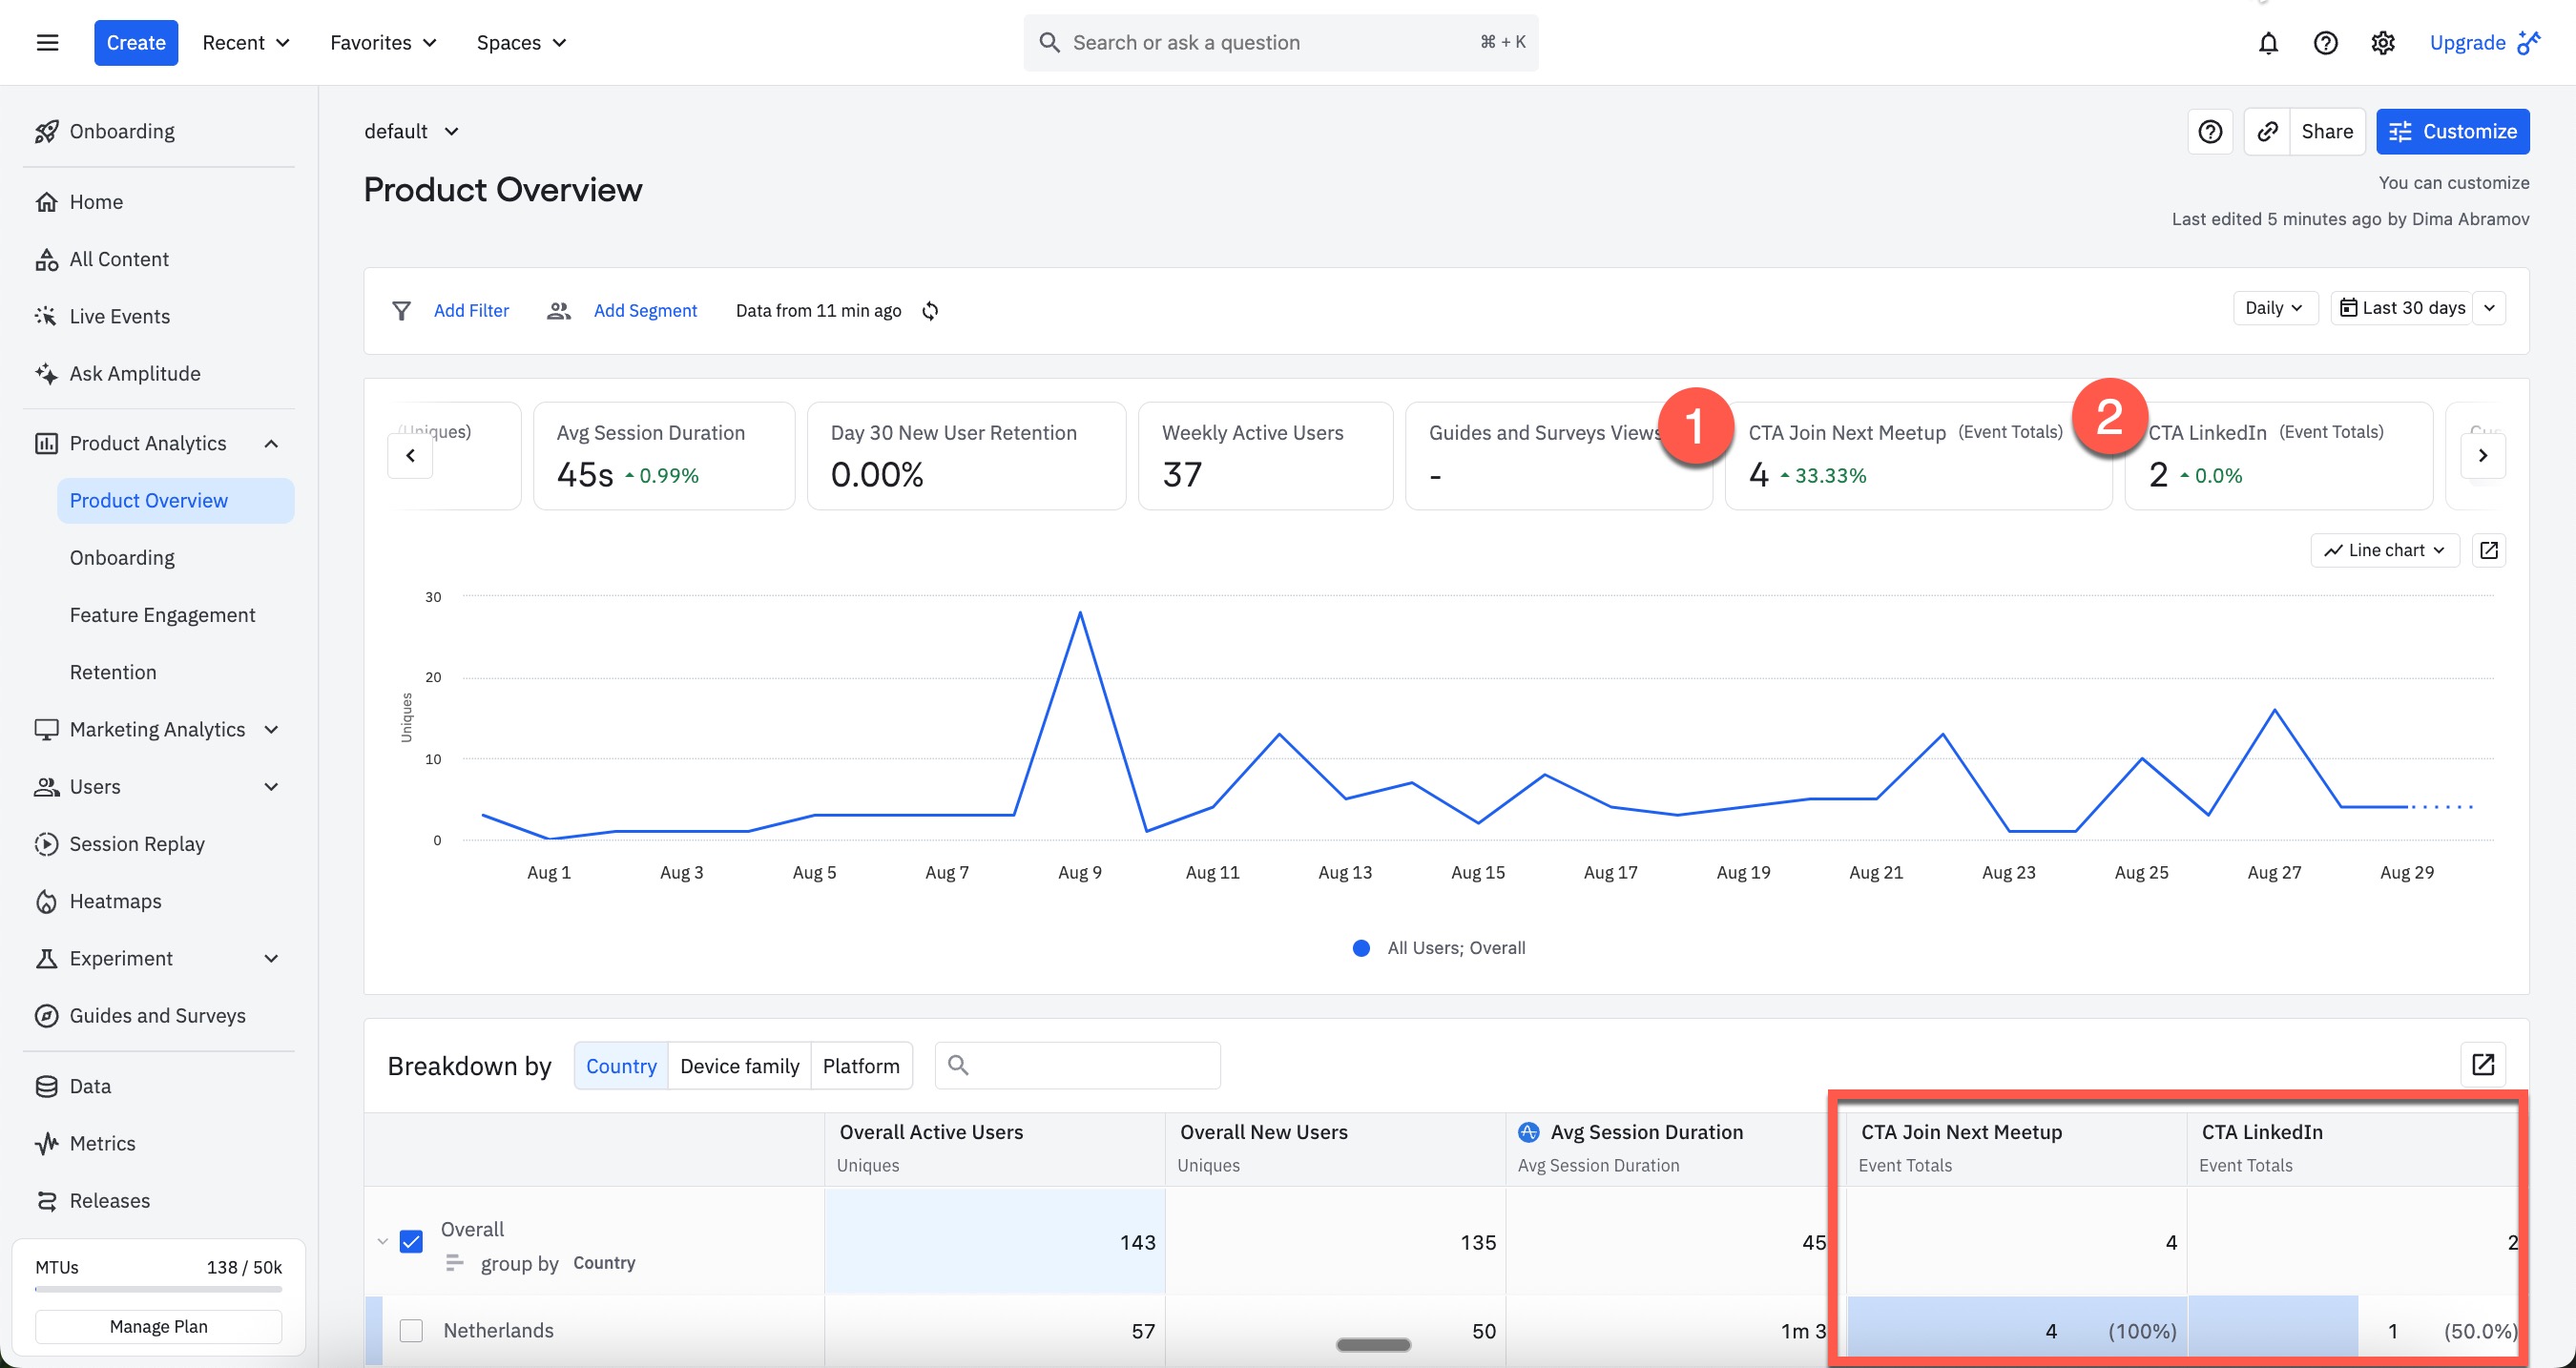Click the Customize button

(2452, 131)
